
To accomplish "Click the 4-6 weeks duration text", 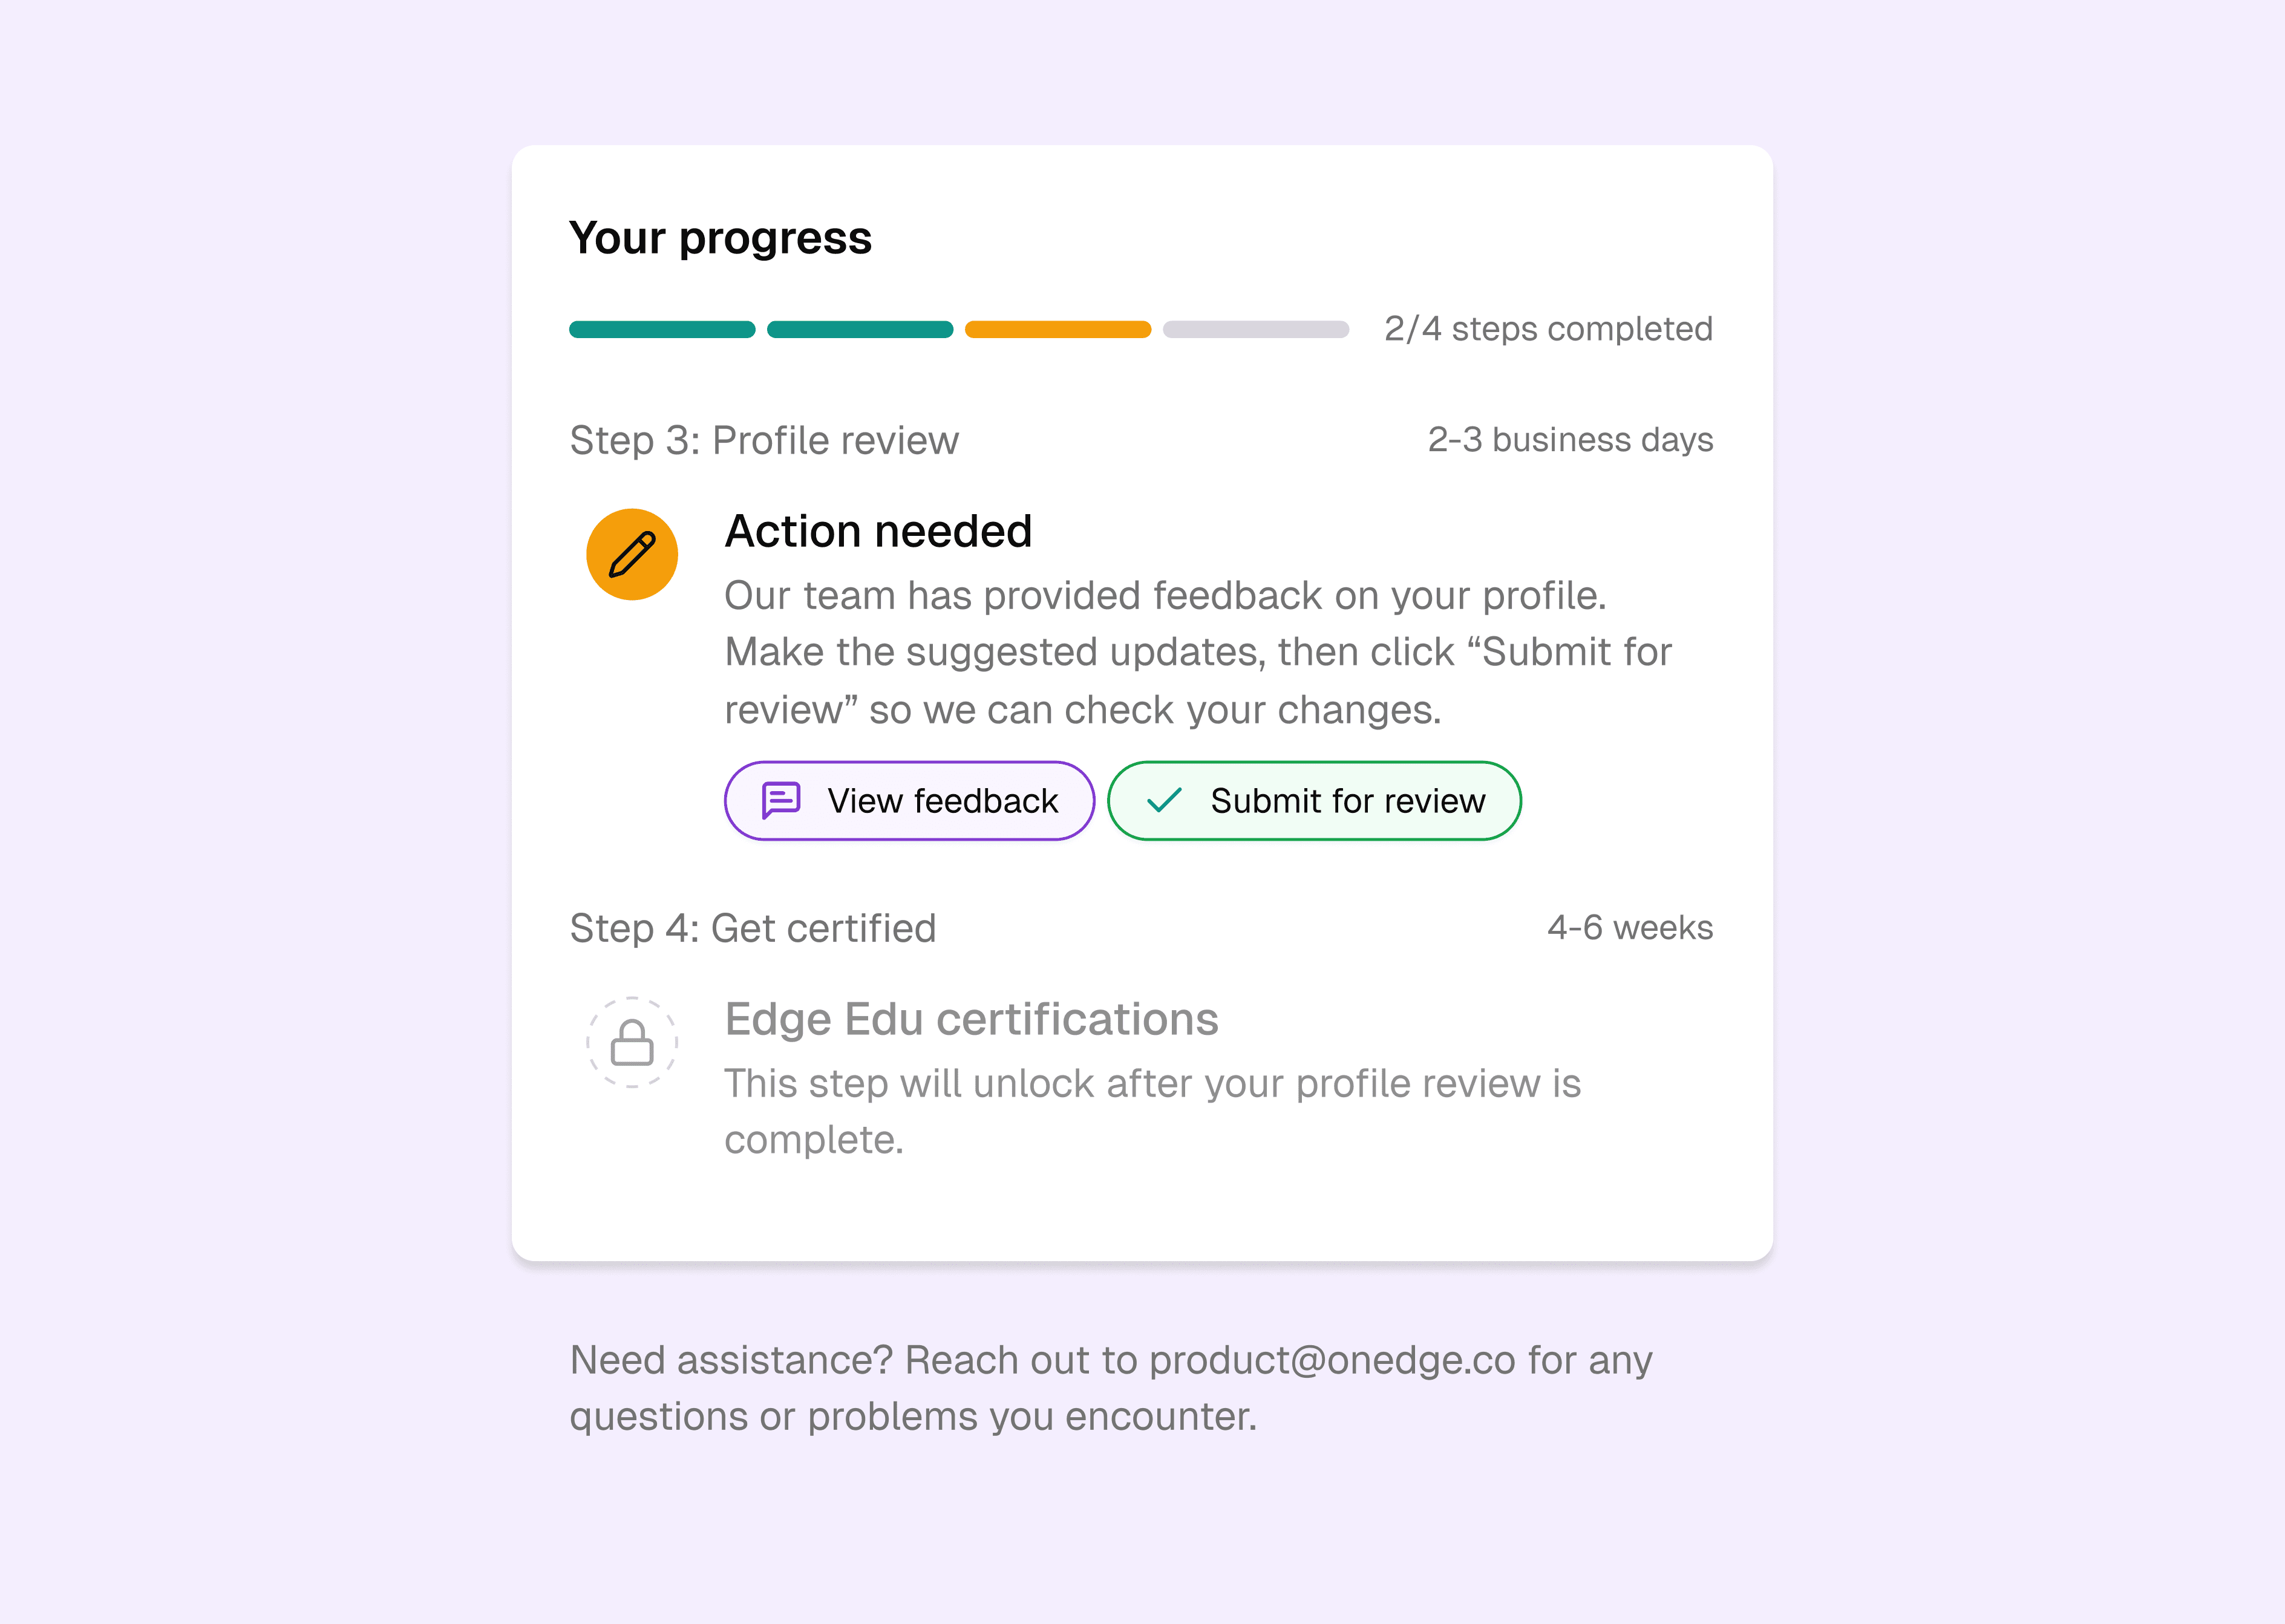I will click(1630, 928).
